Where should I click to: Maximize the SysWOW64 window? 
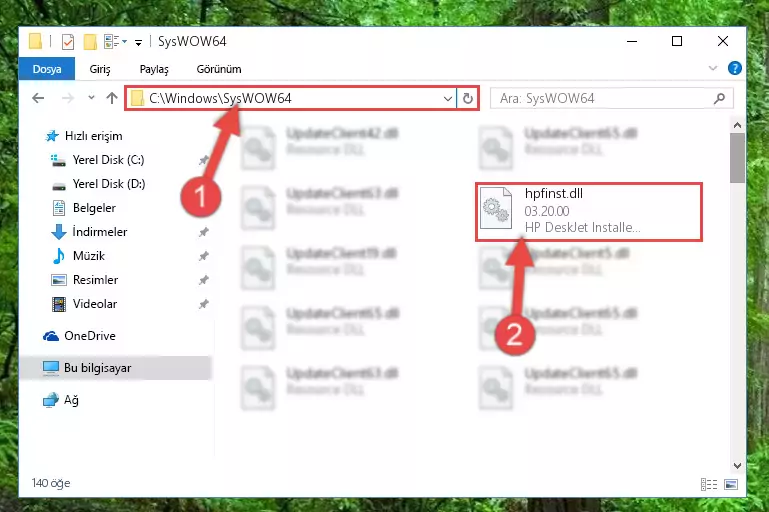677,42
